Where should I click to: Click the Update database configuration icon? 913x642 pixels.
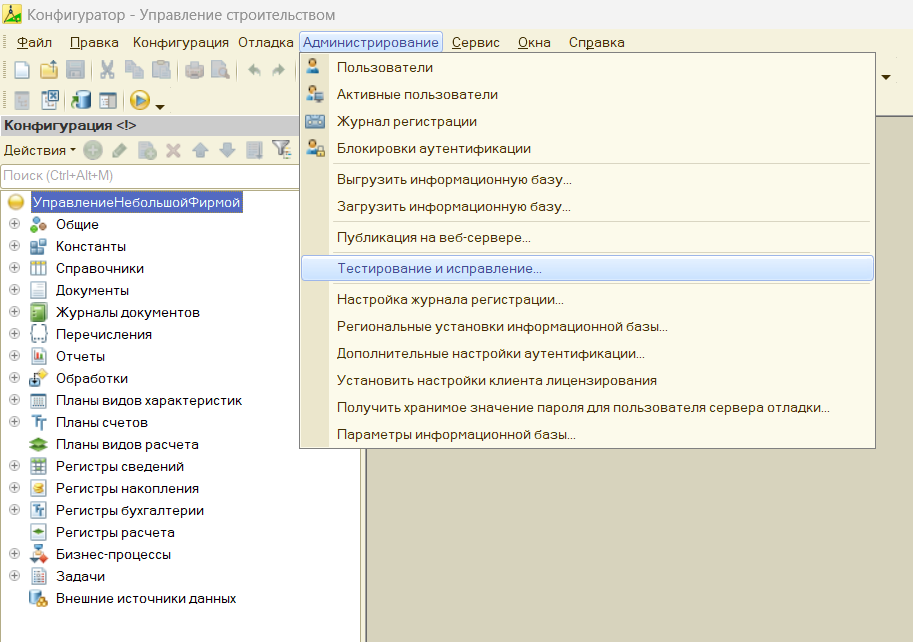click(81, 100)
